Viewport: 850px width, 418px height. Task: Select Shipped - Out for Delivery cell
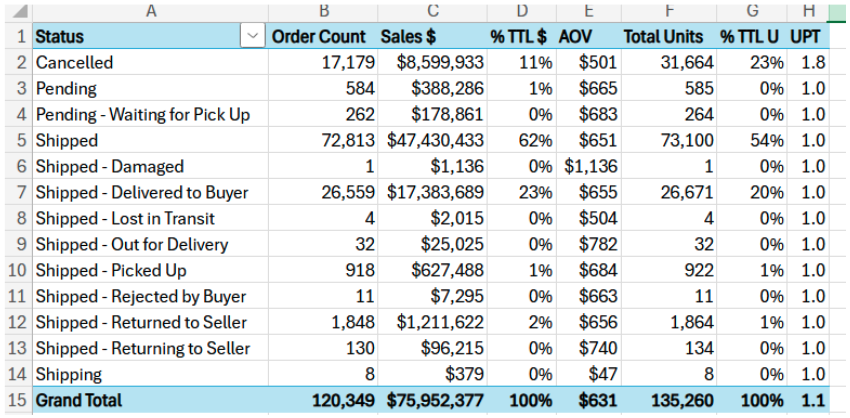click(x=151, y=245)
